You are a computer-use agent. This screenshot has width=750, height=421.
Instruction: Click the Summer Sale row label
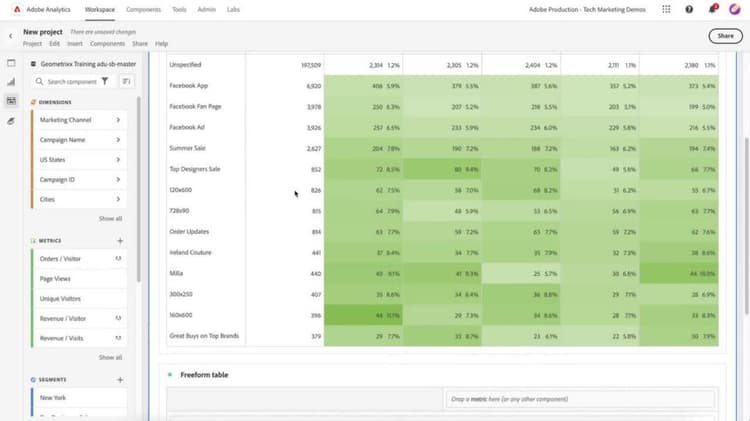[187, 148]
